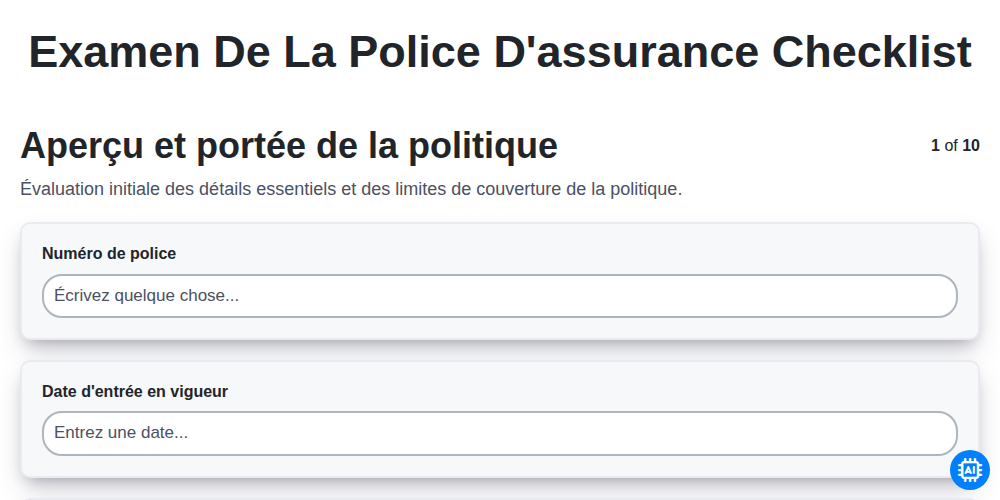Image resolution: width=1000 pixels, height=500 pixels.
Task: Click the bold '1' current page number
Action: (x=935, y=145)
